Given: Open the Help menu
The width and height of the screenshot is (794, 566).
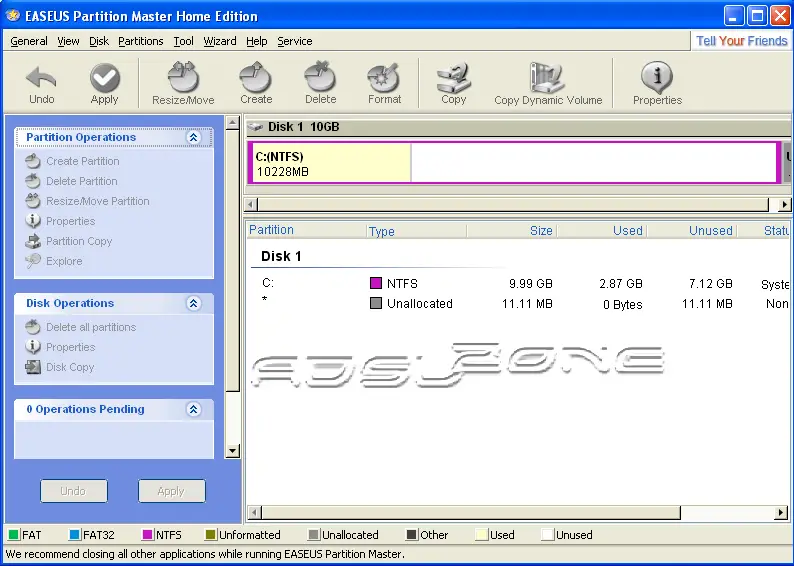Looking at the screenshot, I should [x=257, y=41].
